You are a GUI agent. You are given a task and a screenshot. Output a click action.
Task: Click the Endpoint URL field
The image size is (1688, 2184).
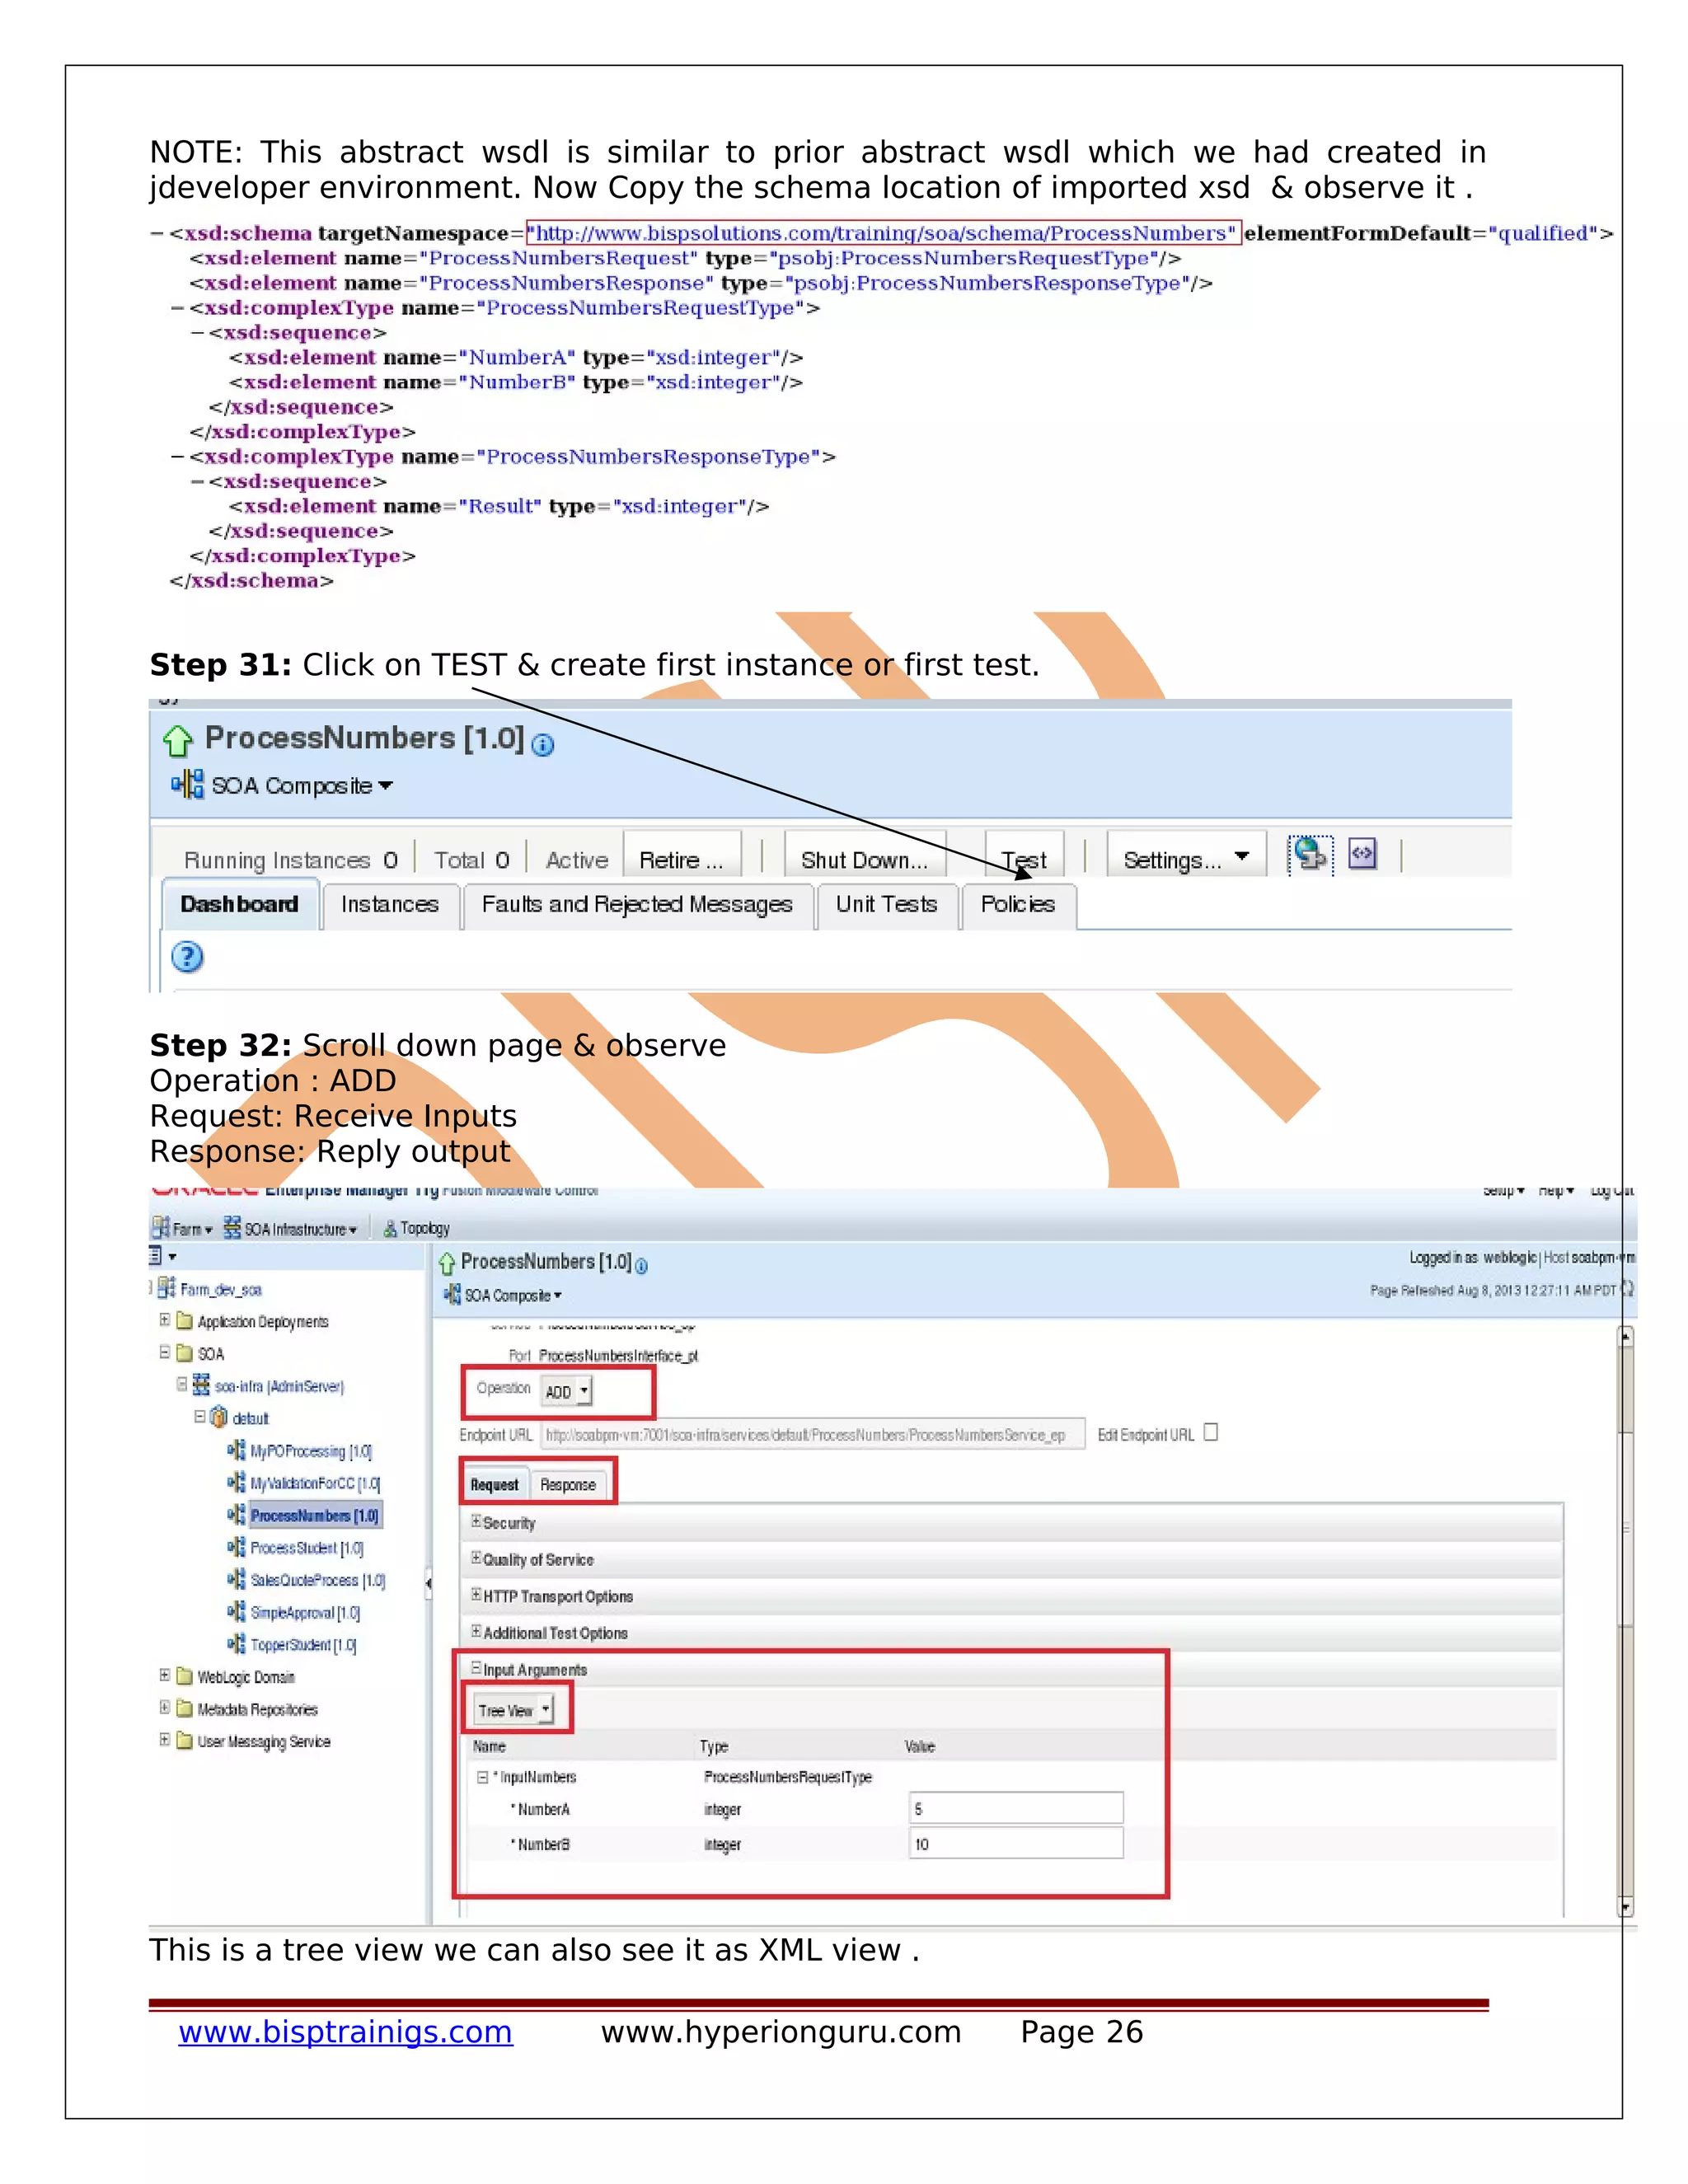(812, 1434)
